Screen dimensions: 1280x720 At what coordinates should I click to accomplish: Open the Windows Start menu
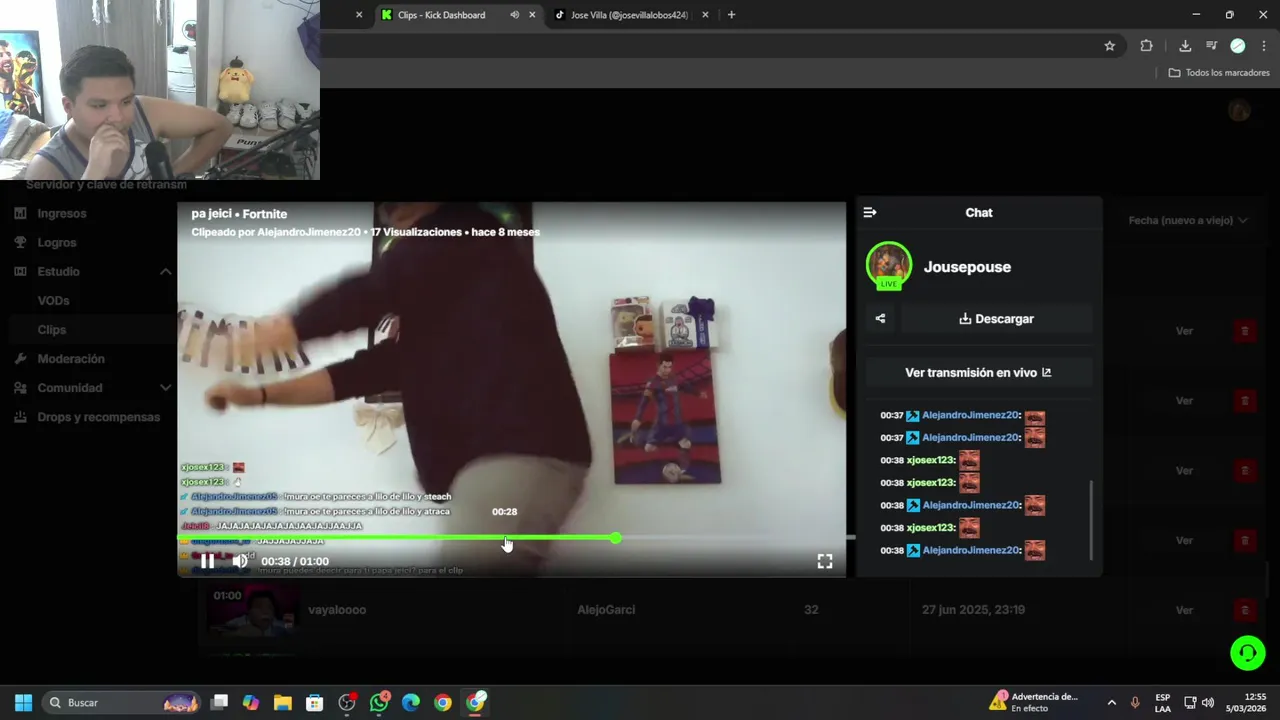point(24,702)
